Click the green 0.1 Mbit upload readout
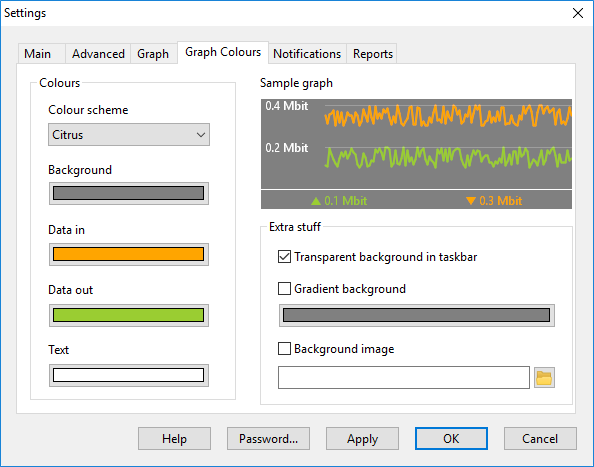The width and height of the screenshot is (594, 467). 339,200
